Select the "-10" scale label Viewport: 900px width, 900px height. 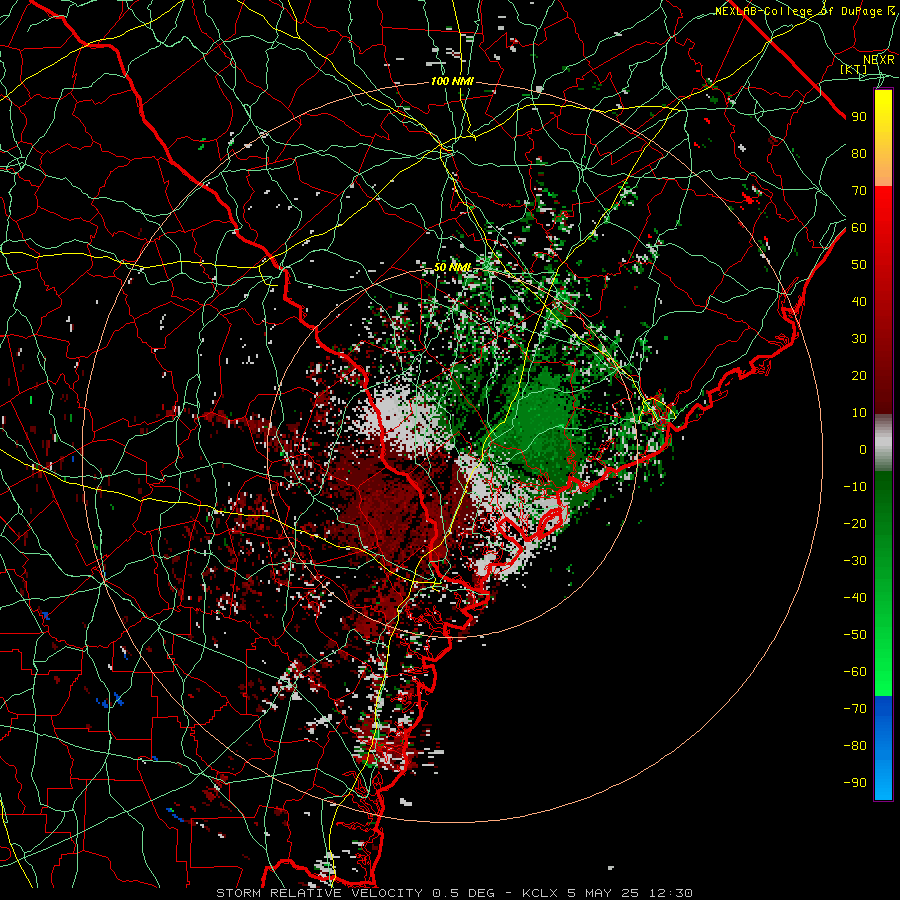click(x=855, y=487)
